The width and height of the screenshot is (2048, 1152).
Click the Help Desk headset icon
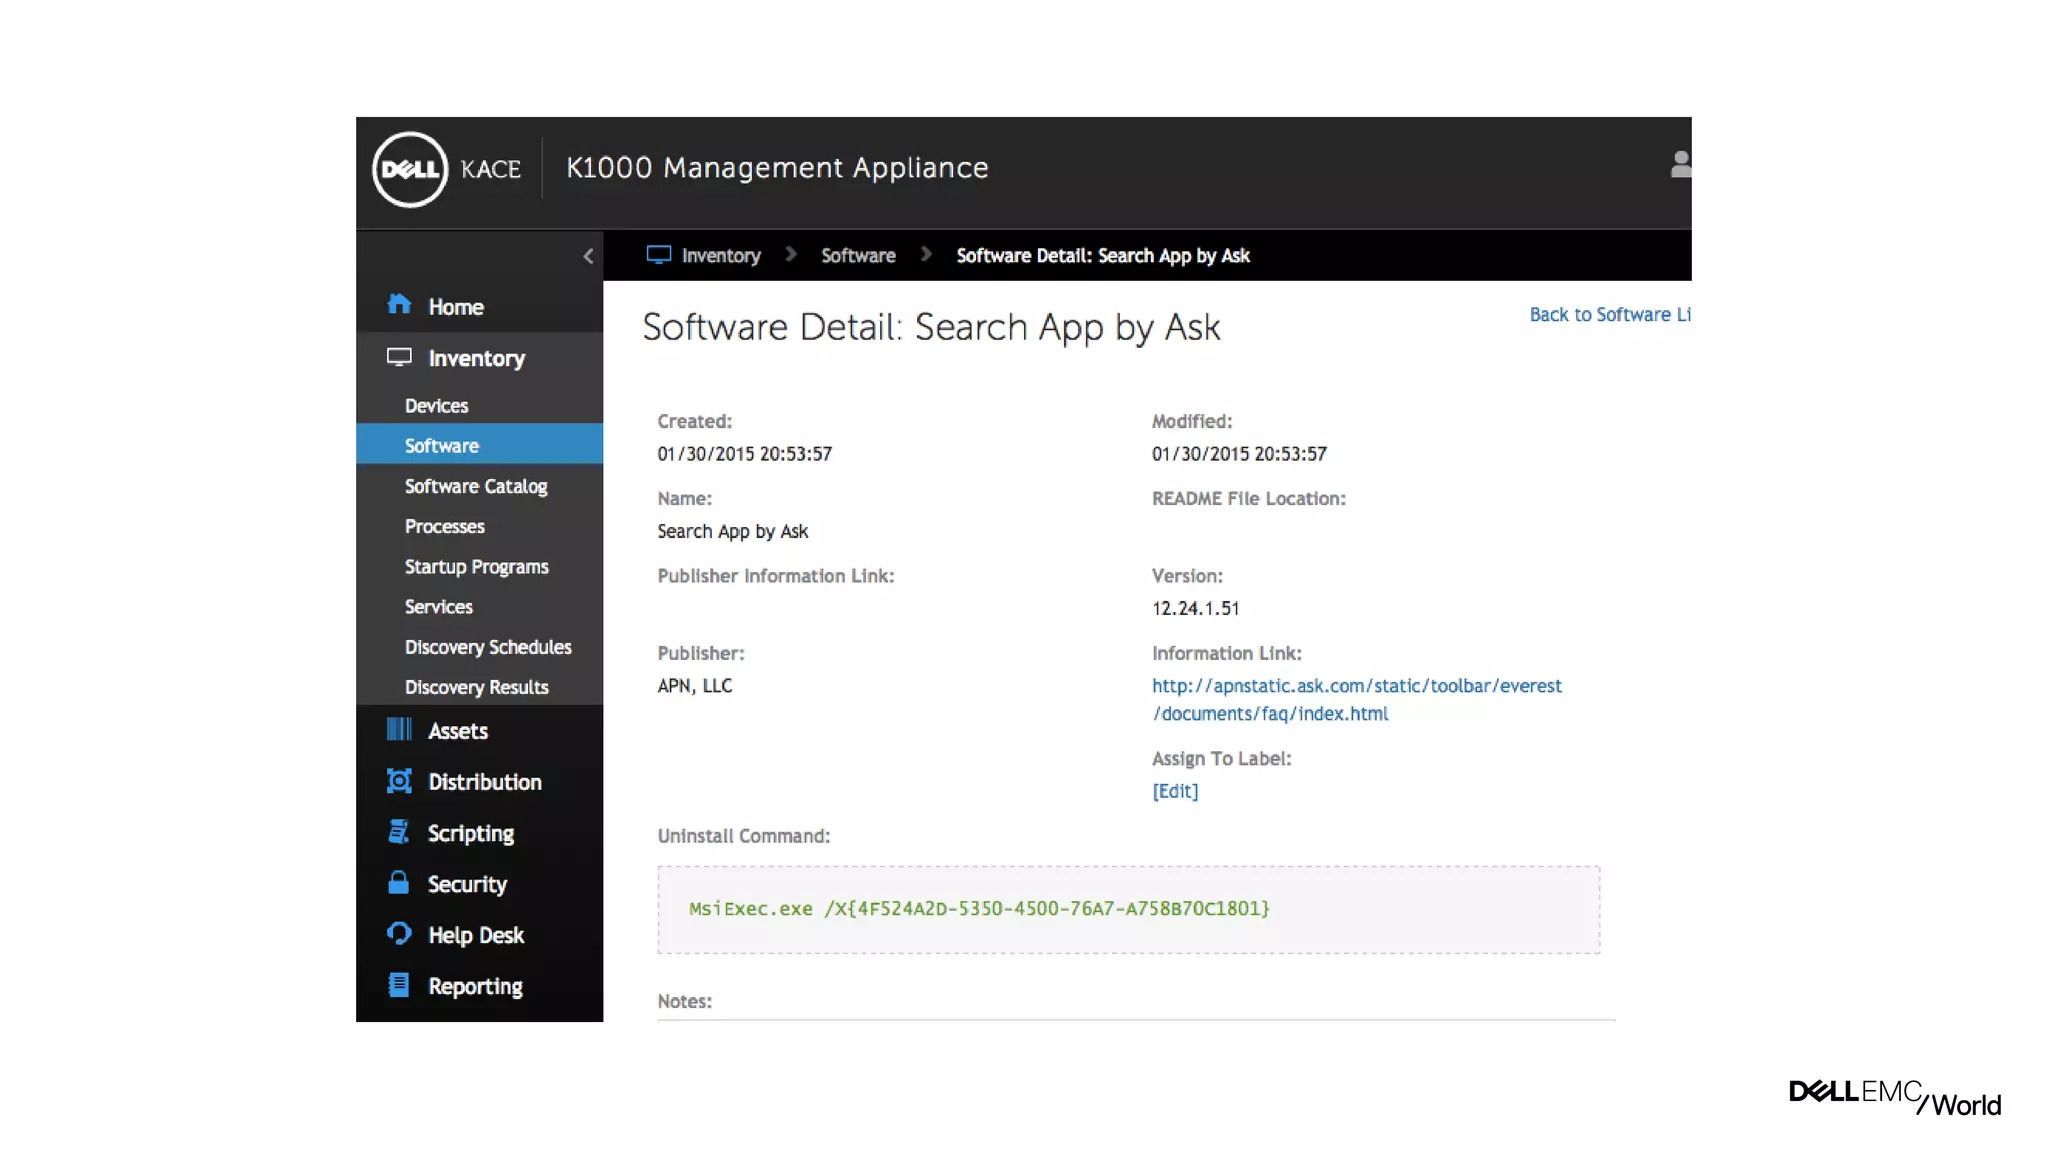click(x=399, y=934)
